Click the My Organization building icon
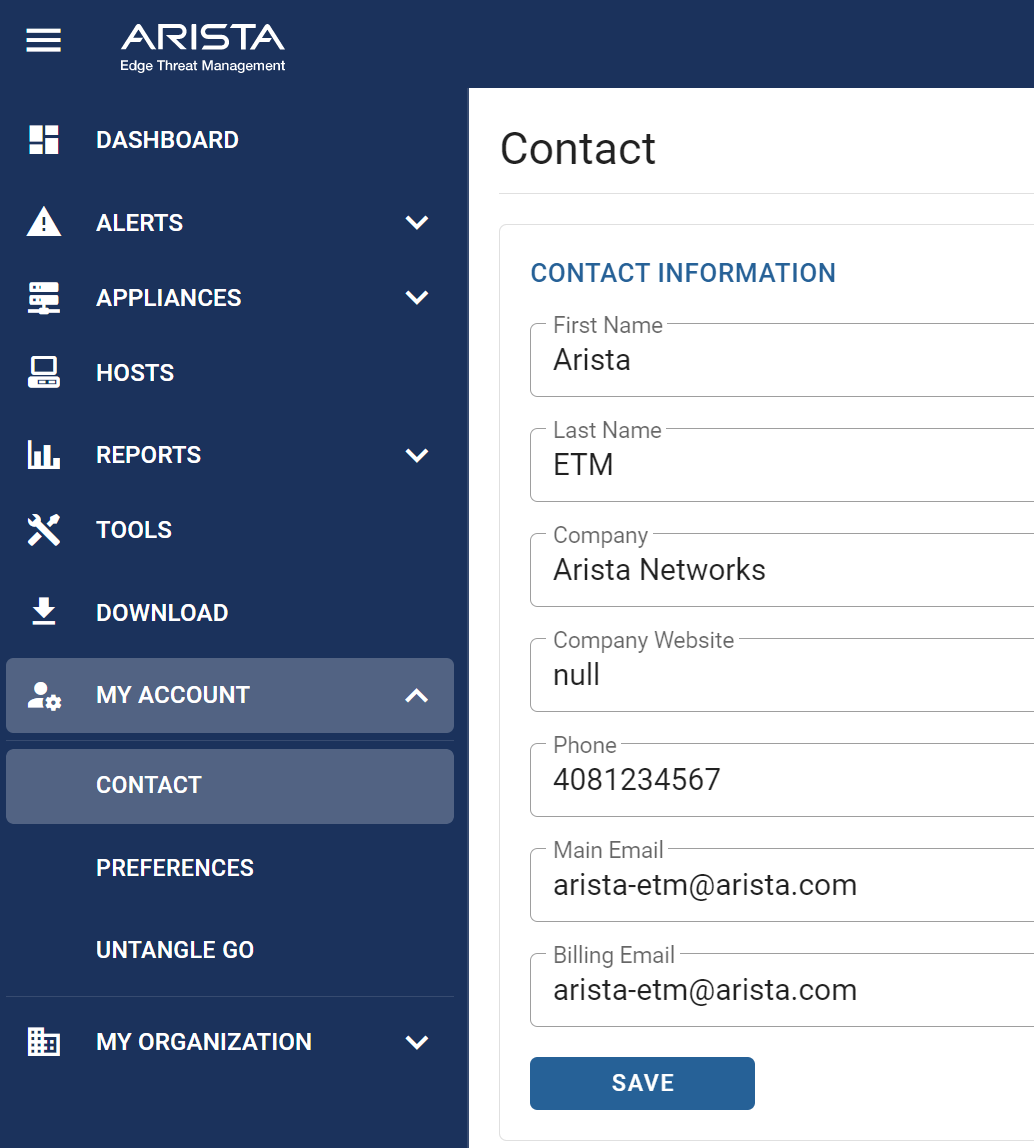Viewport: 1034px width, 1148px height. [44, 1042]
